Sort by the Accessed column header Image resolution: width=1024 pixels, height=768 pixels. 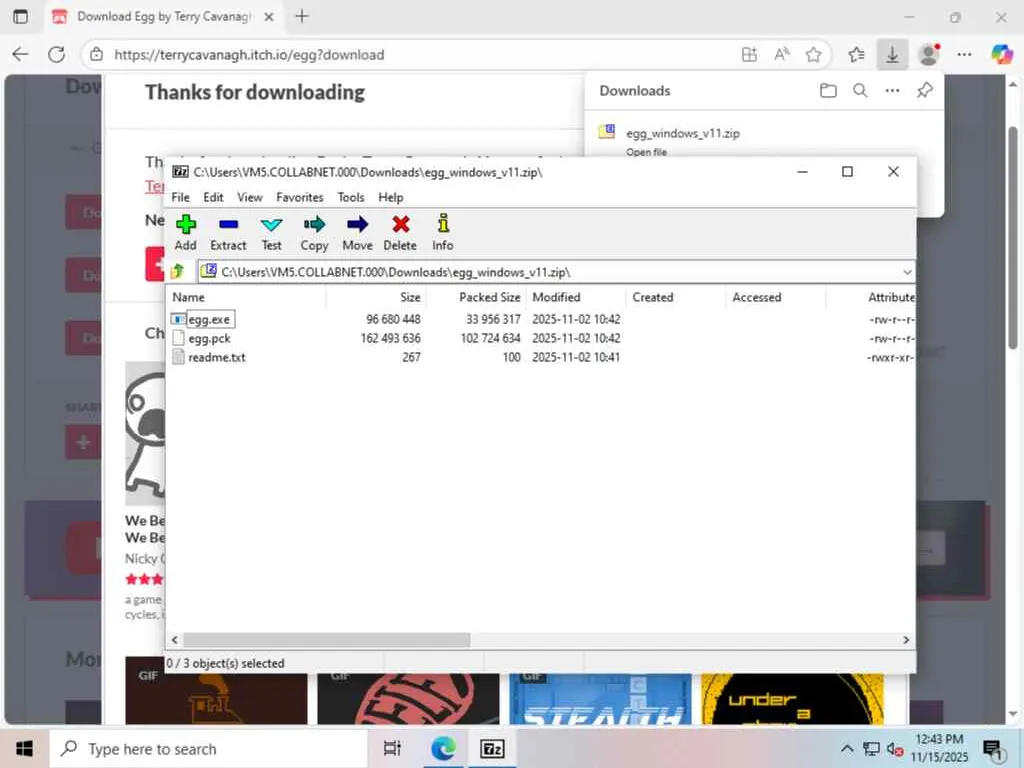click(776, 297)
